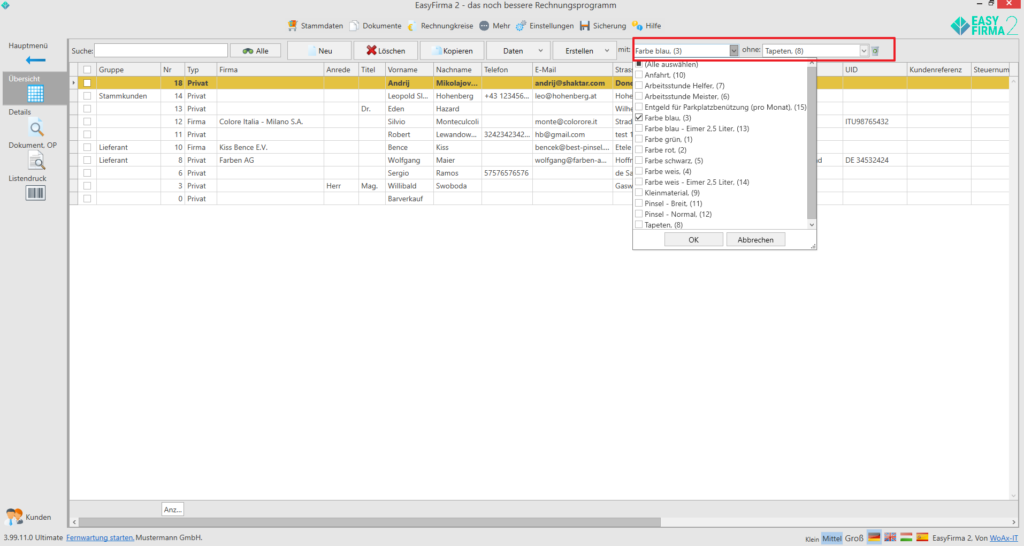Click Fernwartung starten link
This screenshot has height=546, width=1024.
tap(100, 538)
